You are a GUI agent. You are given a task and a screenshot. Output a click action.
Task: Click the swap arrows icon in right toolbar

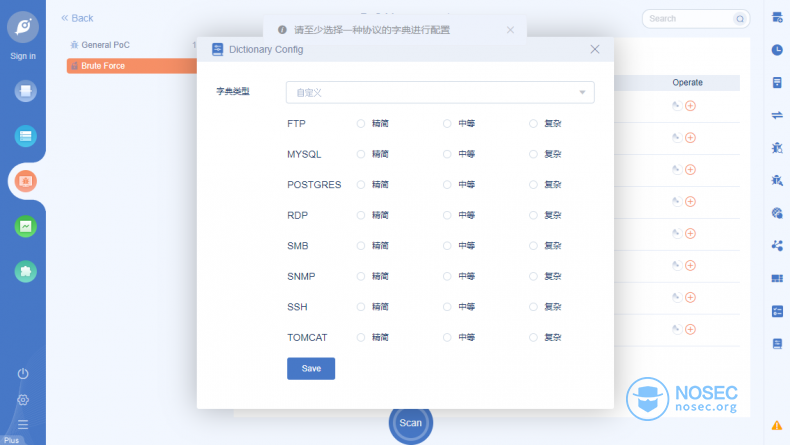pyautogui.click(x=777, y=115)
